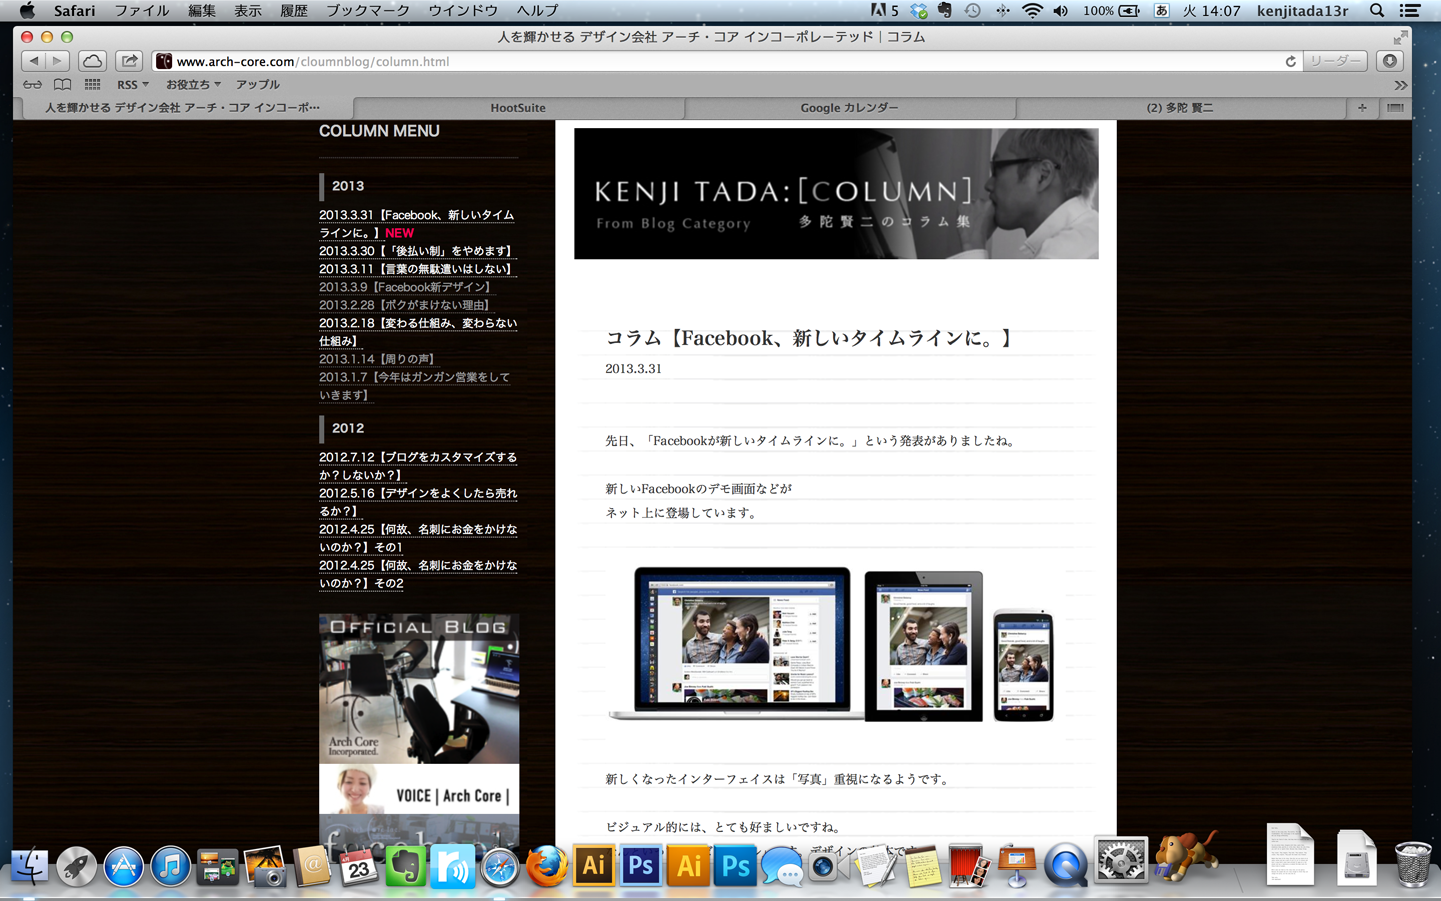The width and height of the screenshot is (1441, 901).
Task: Open iCloud Tabs cloud button
Action: pyautogui.click(x=92, y=61)
